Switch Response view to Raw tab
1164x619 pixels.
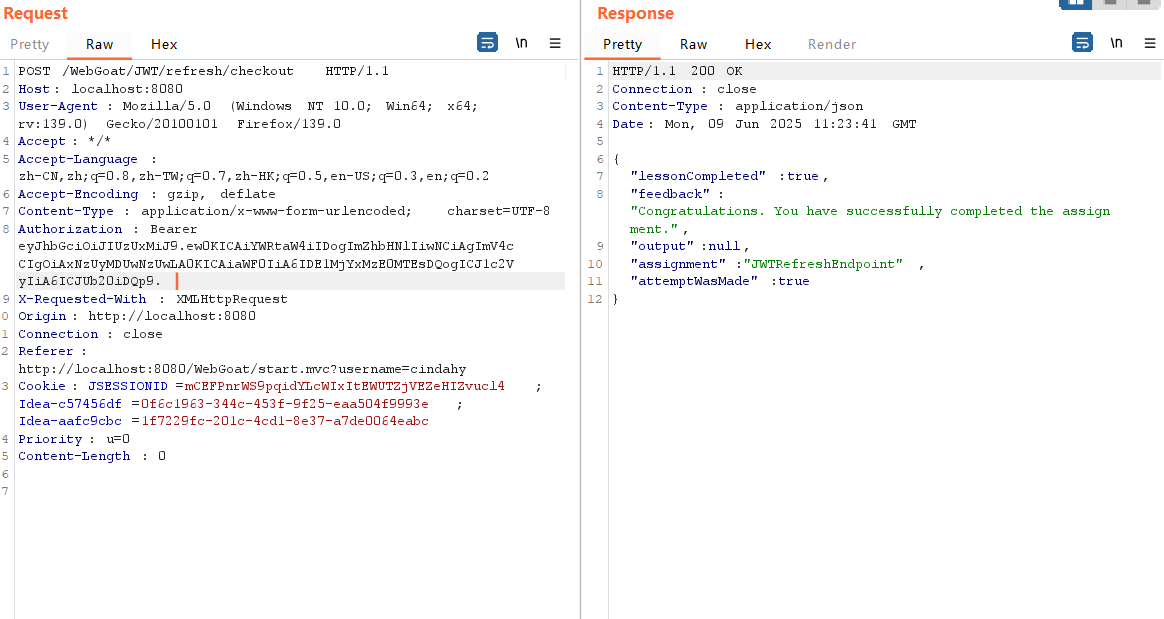693,44
